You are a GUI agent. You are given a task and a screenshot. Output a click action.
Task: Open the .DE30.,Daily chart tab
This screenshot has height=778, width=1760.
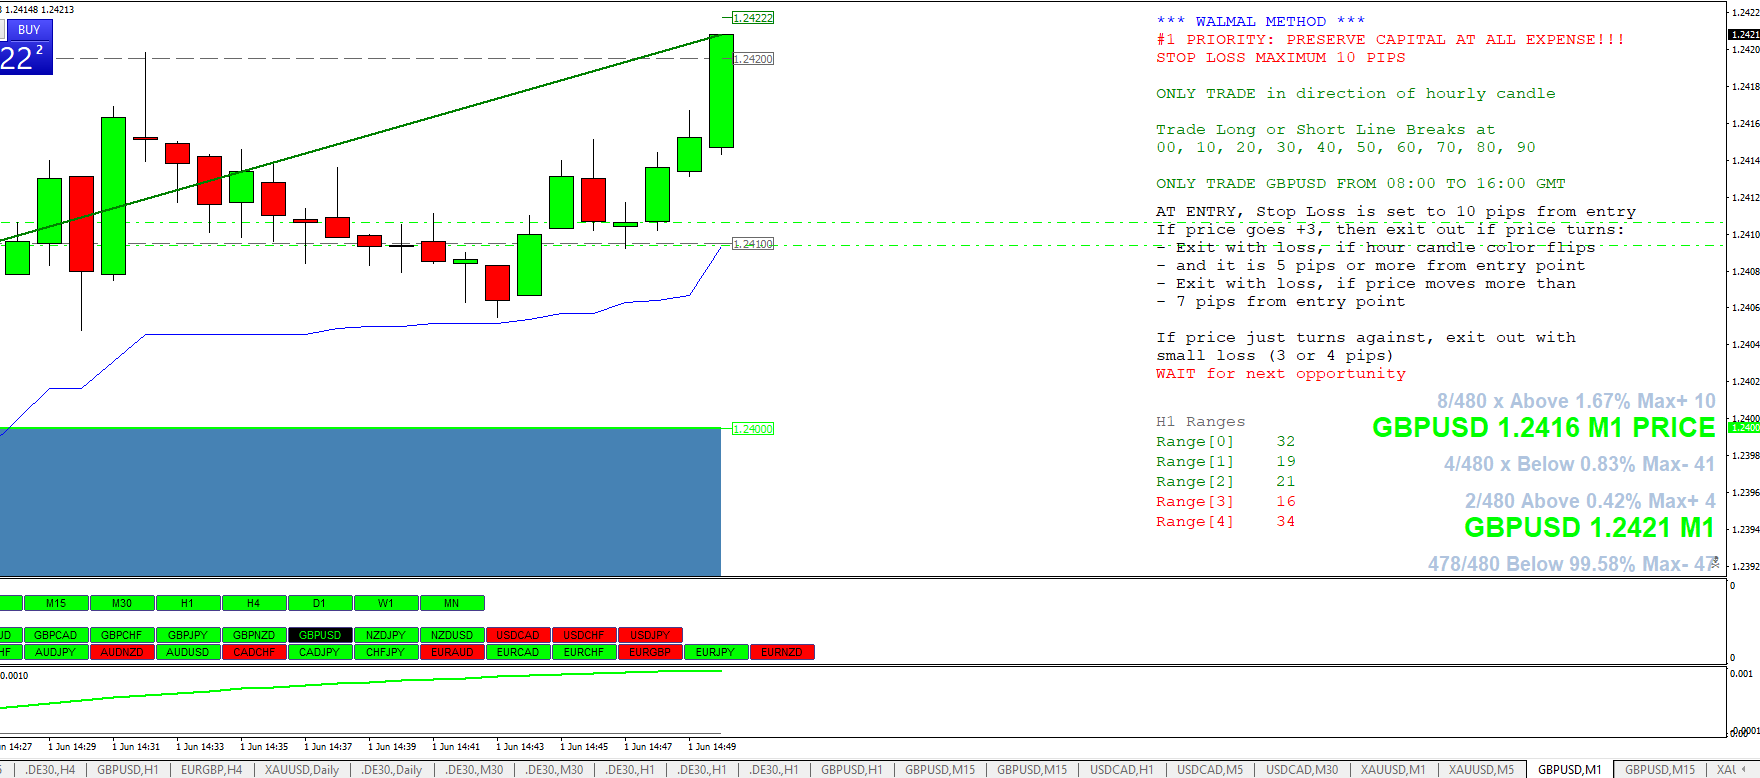click(x=391, y=769)
